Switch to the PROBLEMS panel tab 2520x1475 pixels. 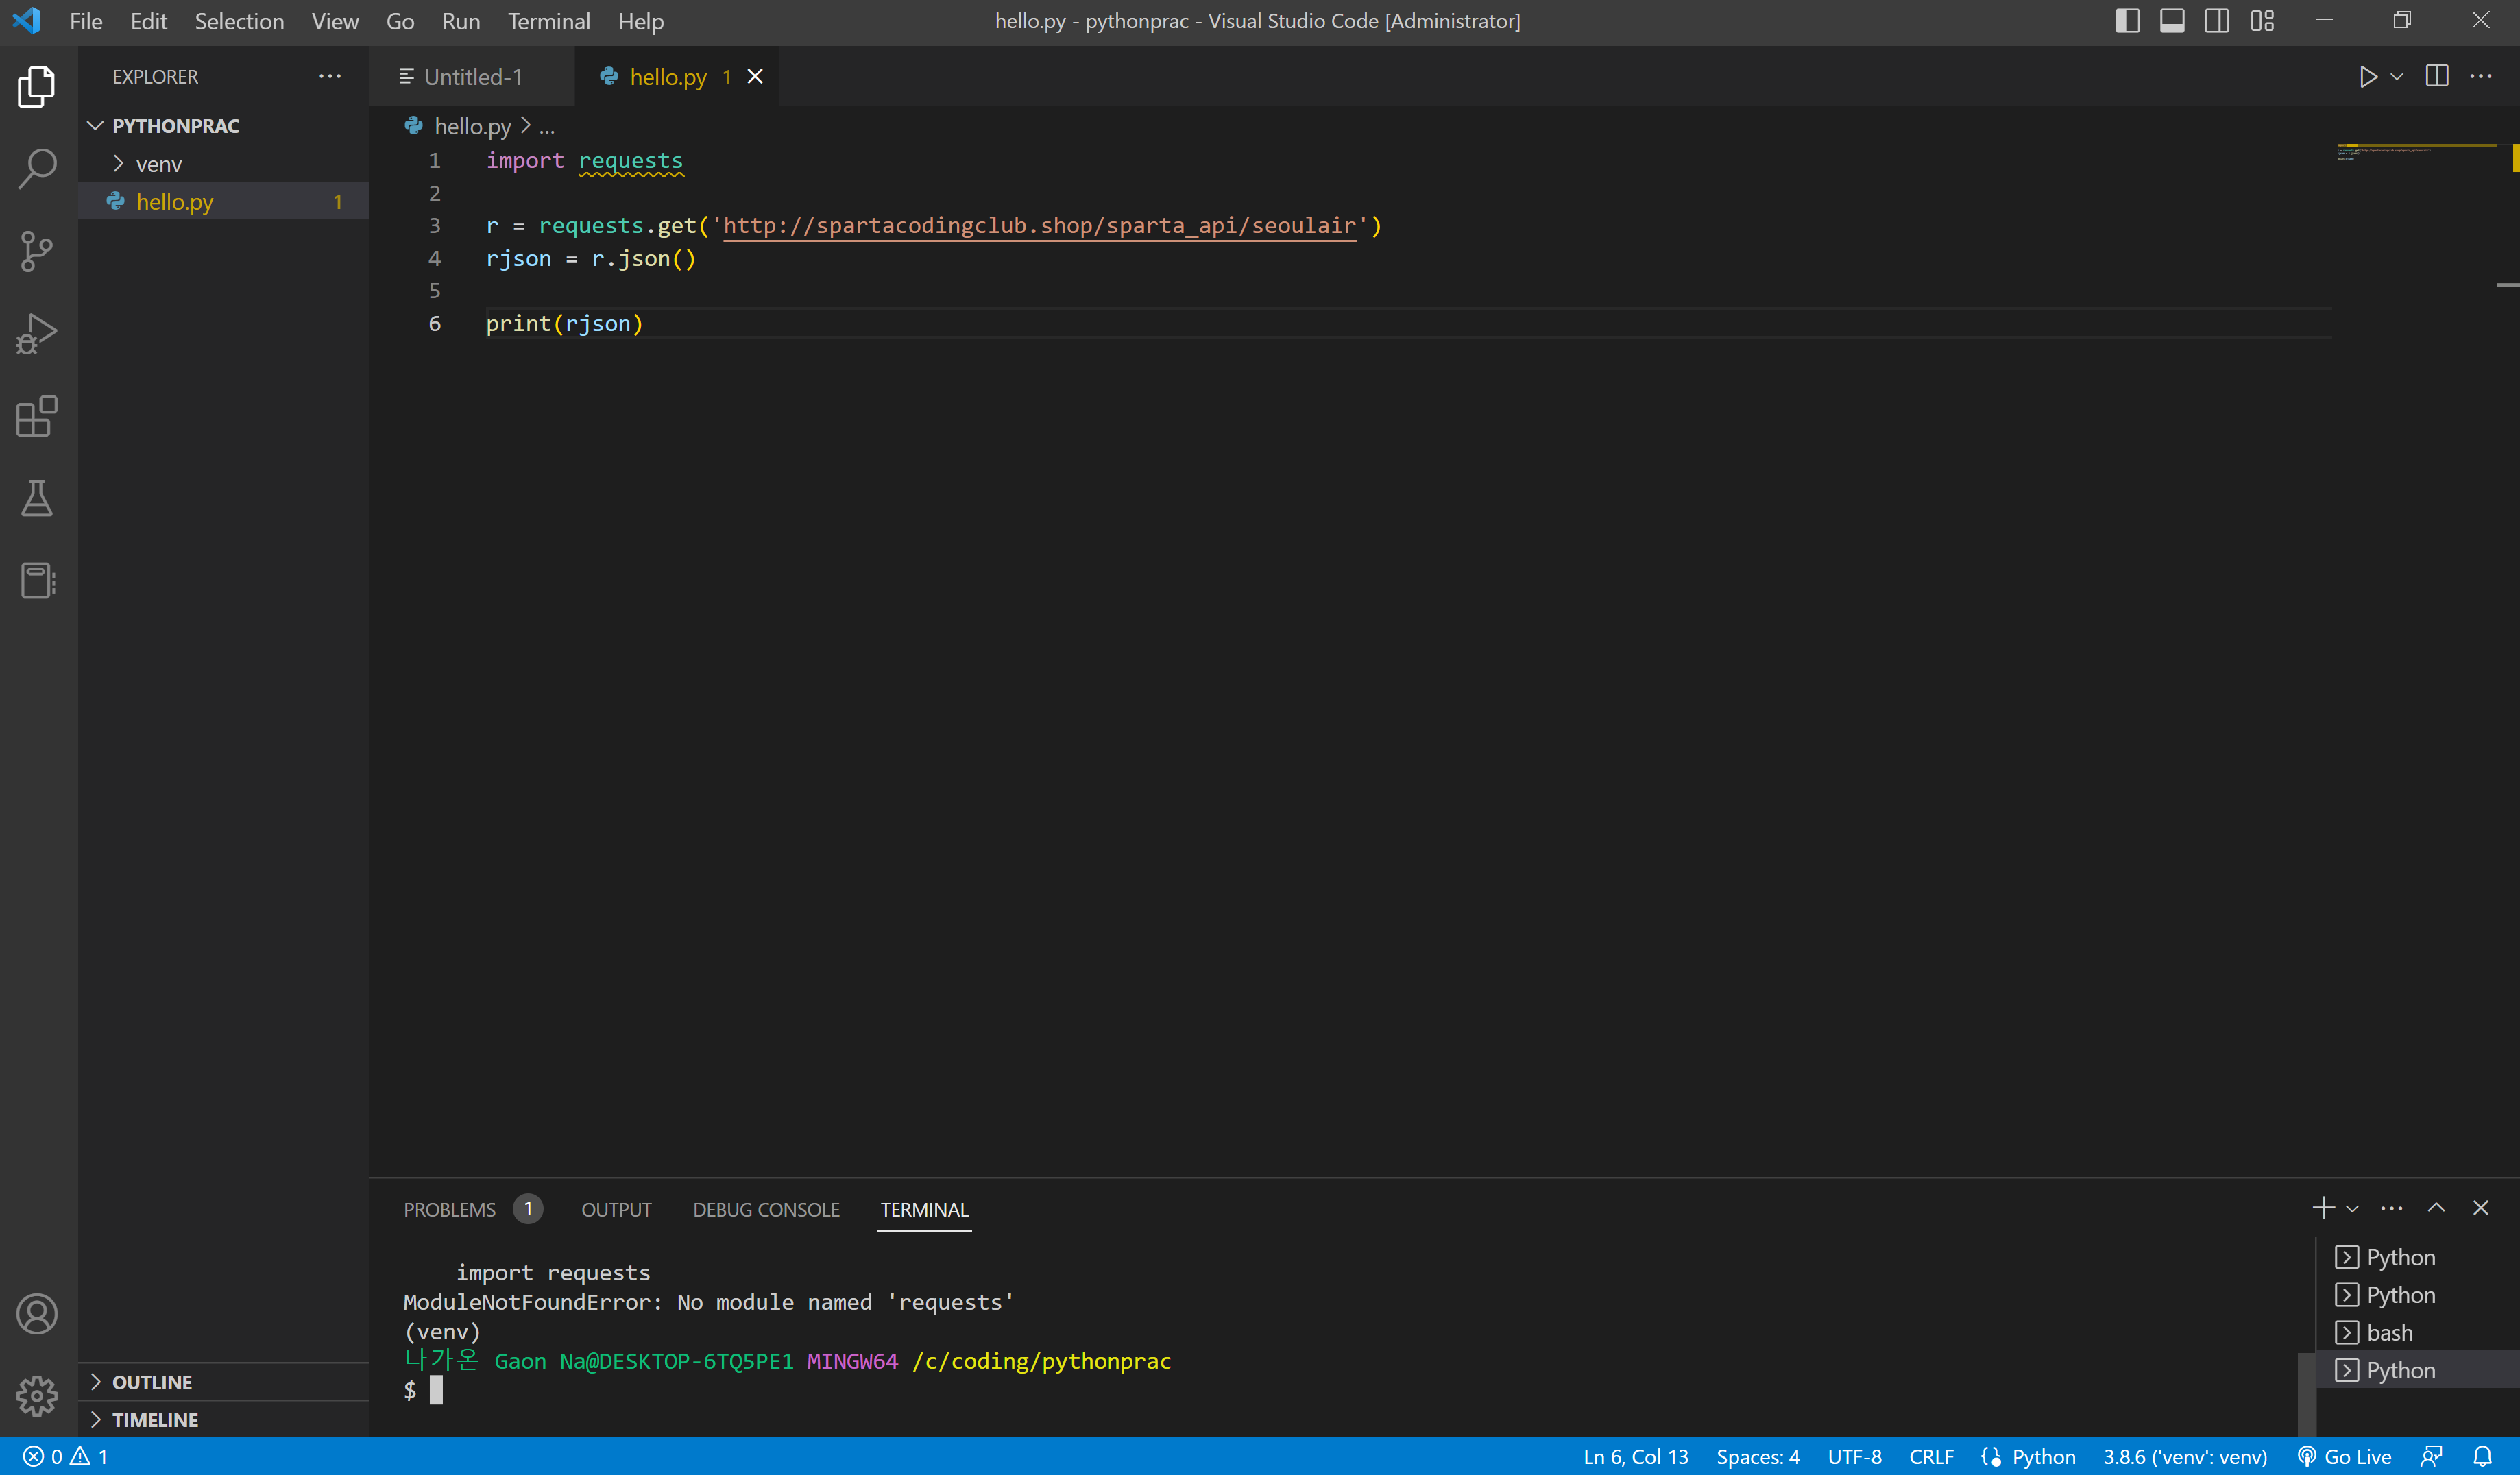coord(450,1210)
